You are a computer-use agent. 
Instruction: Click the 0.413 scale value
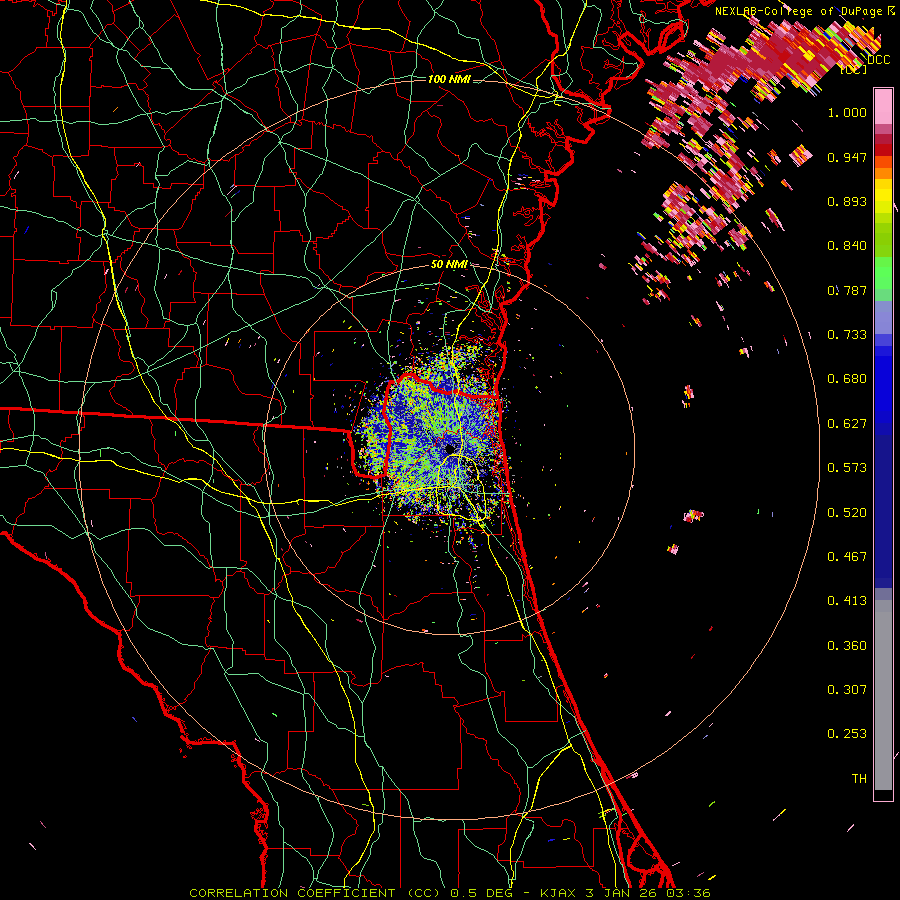[847, 601]
